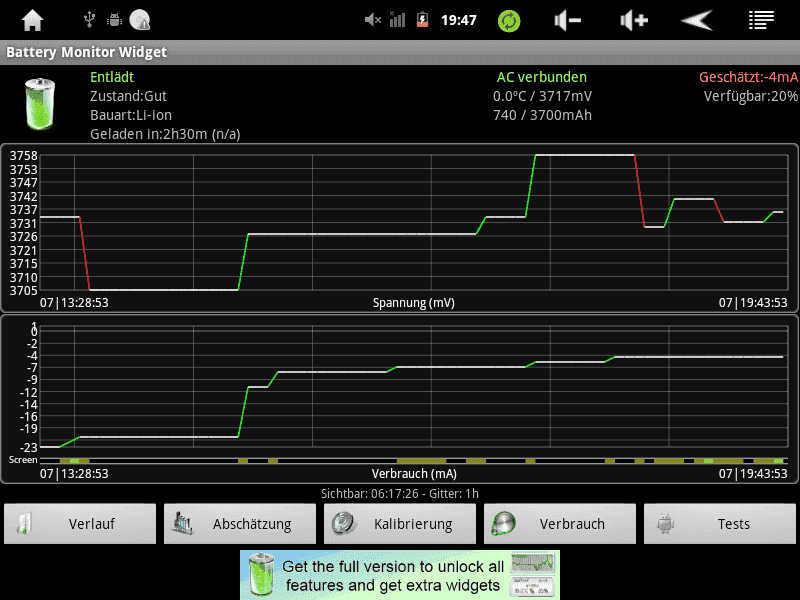Select the Geschätzt:-4mA estimate text

(748, 77)
